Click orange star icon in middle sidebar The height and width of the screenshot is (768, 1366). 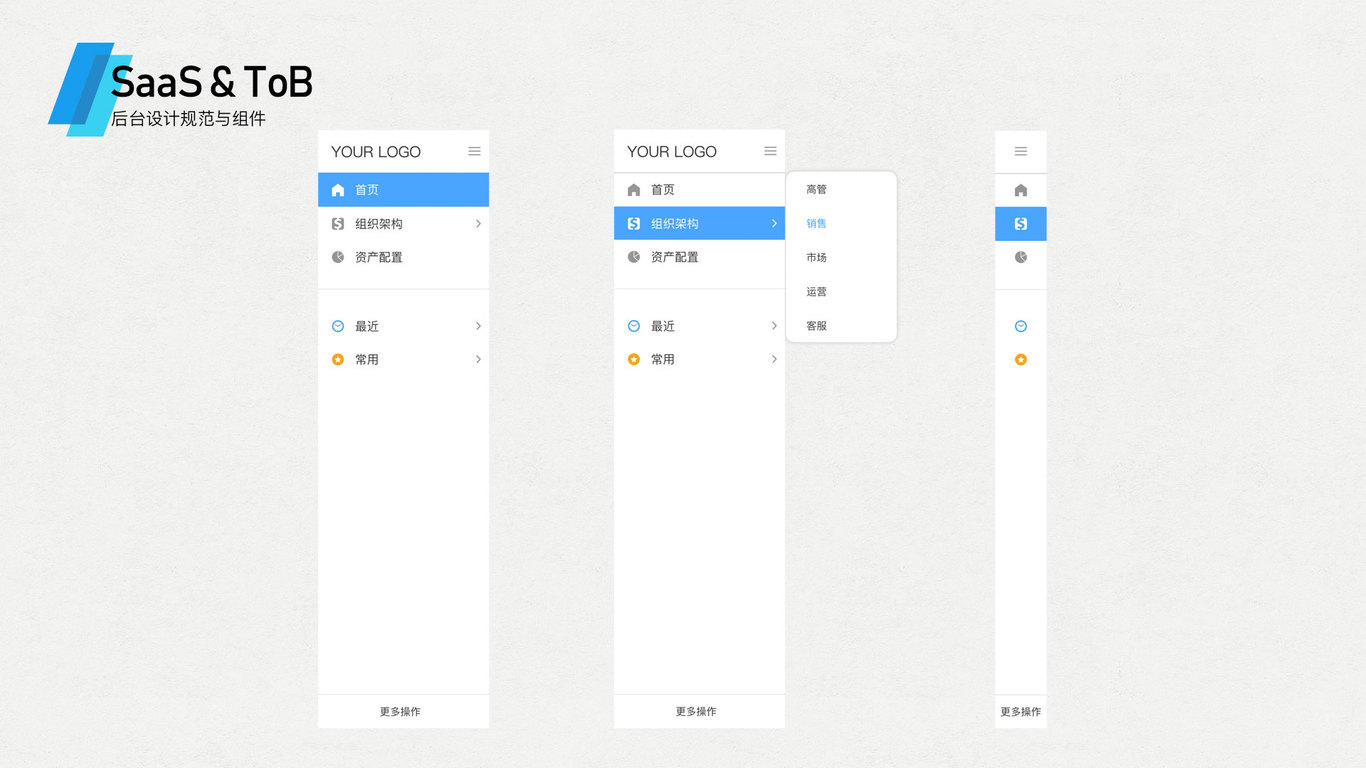(x=634, y=359)
